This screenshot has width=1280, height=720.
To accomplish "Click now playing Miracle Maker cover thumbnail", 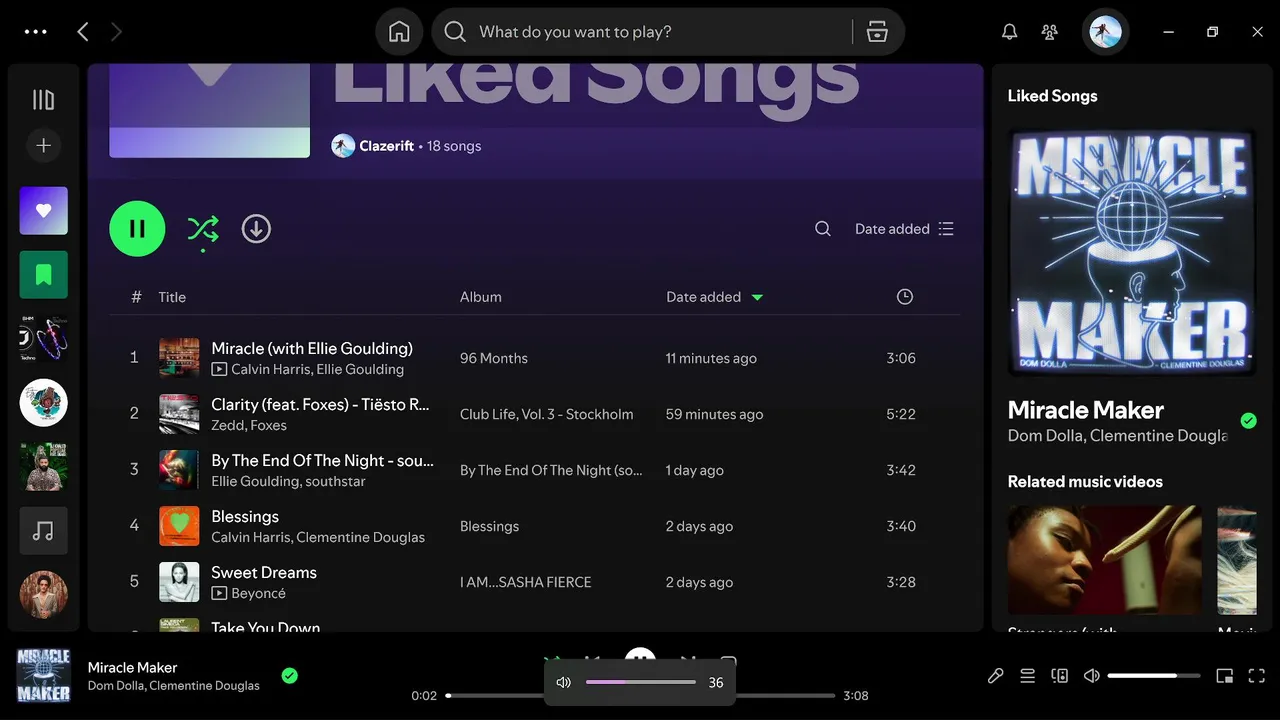I will click(x=44, y=676).
